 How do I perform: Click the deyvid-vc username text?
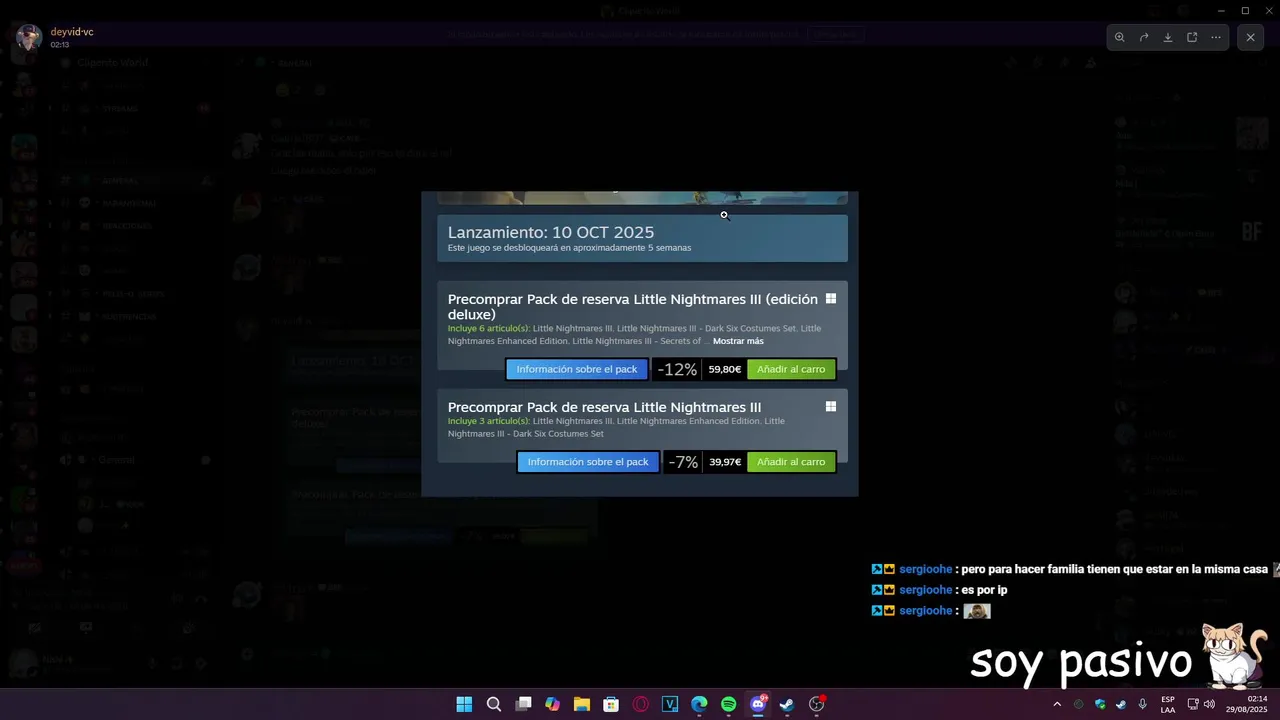[x=72, y=32]
